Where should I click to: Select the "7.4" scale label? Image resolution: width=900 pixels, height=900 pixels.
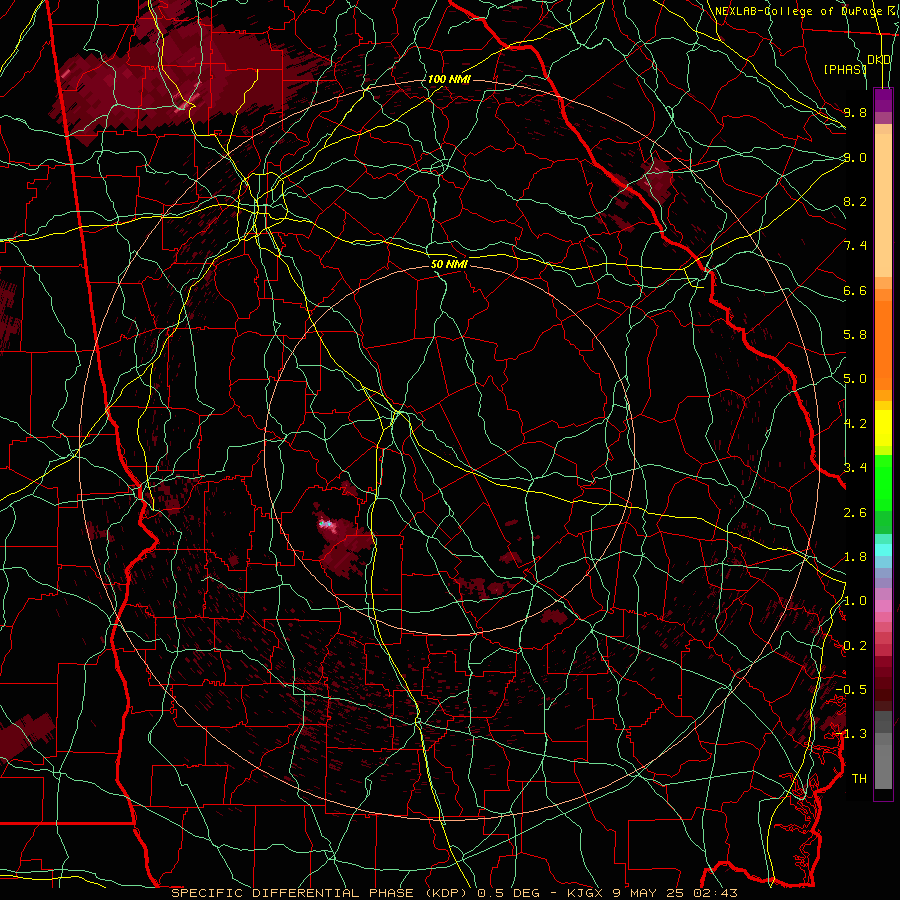[x=855, y=246]
